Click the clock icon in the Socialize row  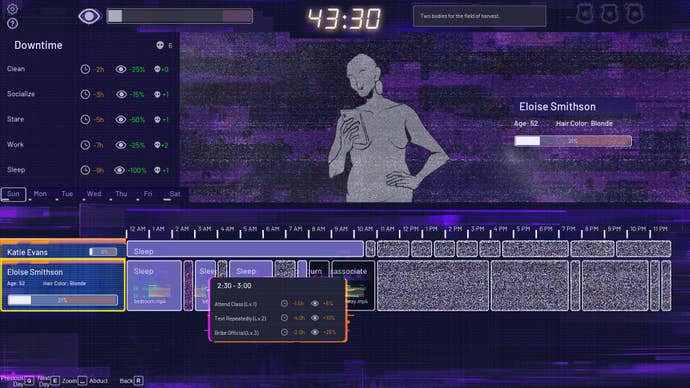[x=85, y=94]
